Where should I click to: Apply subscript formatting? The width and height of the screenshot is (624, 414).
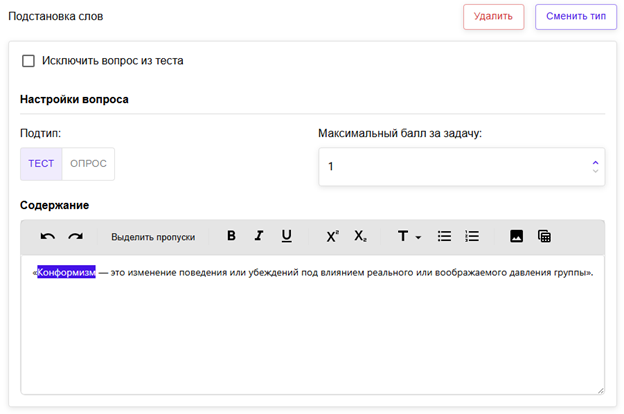tap(361, 236)
